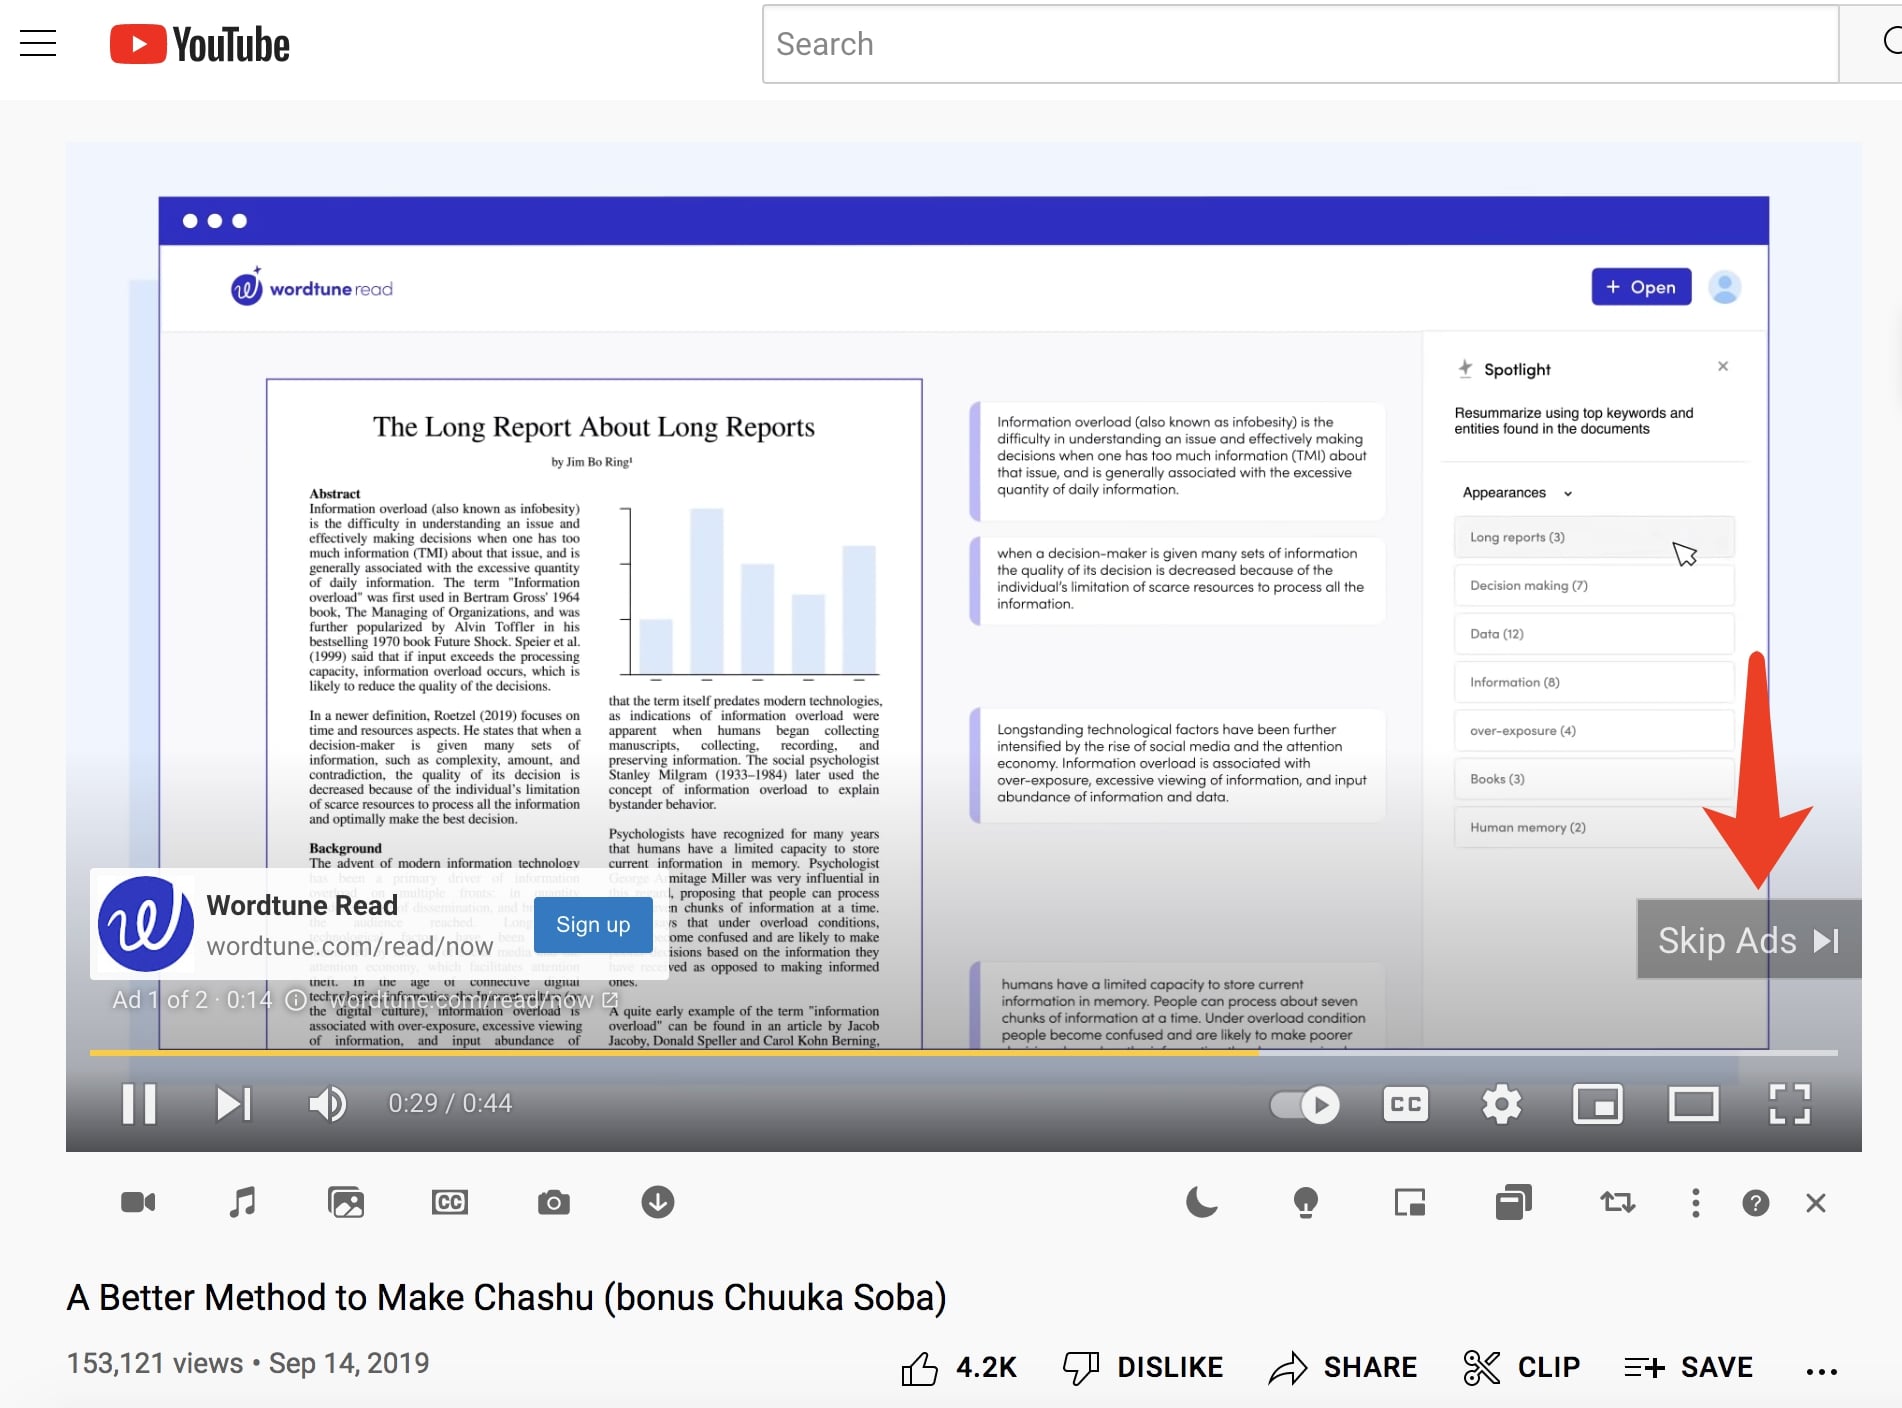Screen dimensions: 1902x1408
Task: Select the music note icon below the player
Action: coord(241,1202)
